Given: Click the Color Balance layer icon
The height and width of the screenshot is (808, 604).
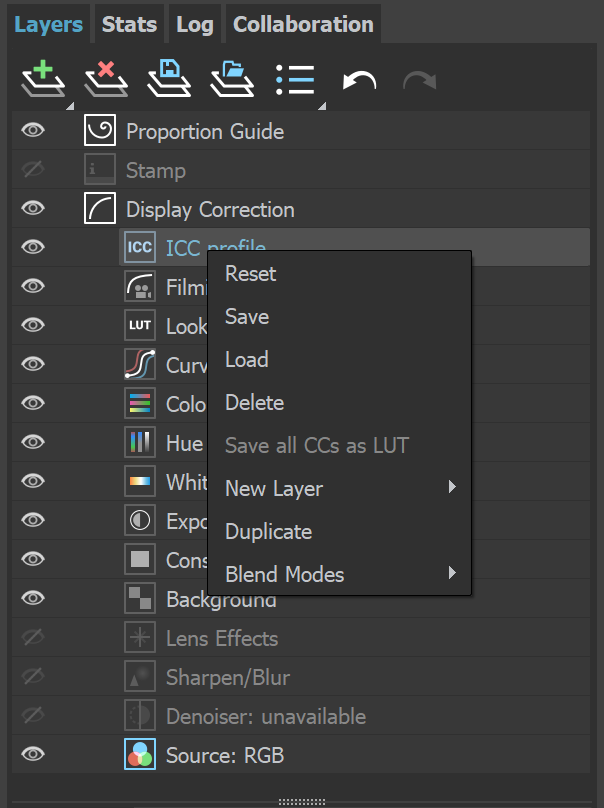Looking at the screenshot, I should (140, 403).
